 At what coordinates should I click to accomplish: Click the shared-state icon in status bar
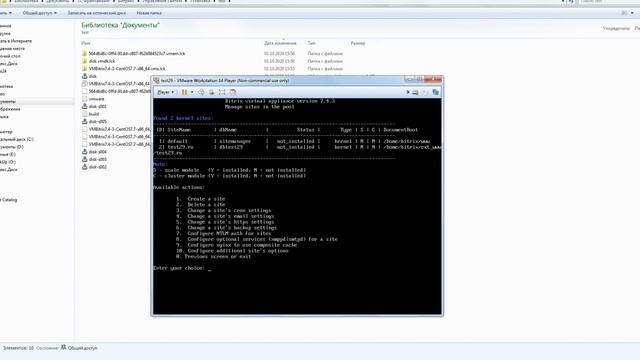click(x=63, y=347)
